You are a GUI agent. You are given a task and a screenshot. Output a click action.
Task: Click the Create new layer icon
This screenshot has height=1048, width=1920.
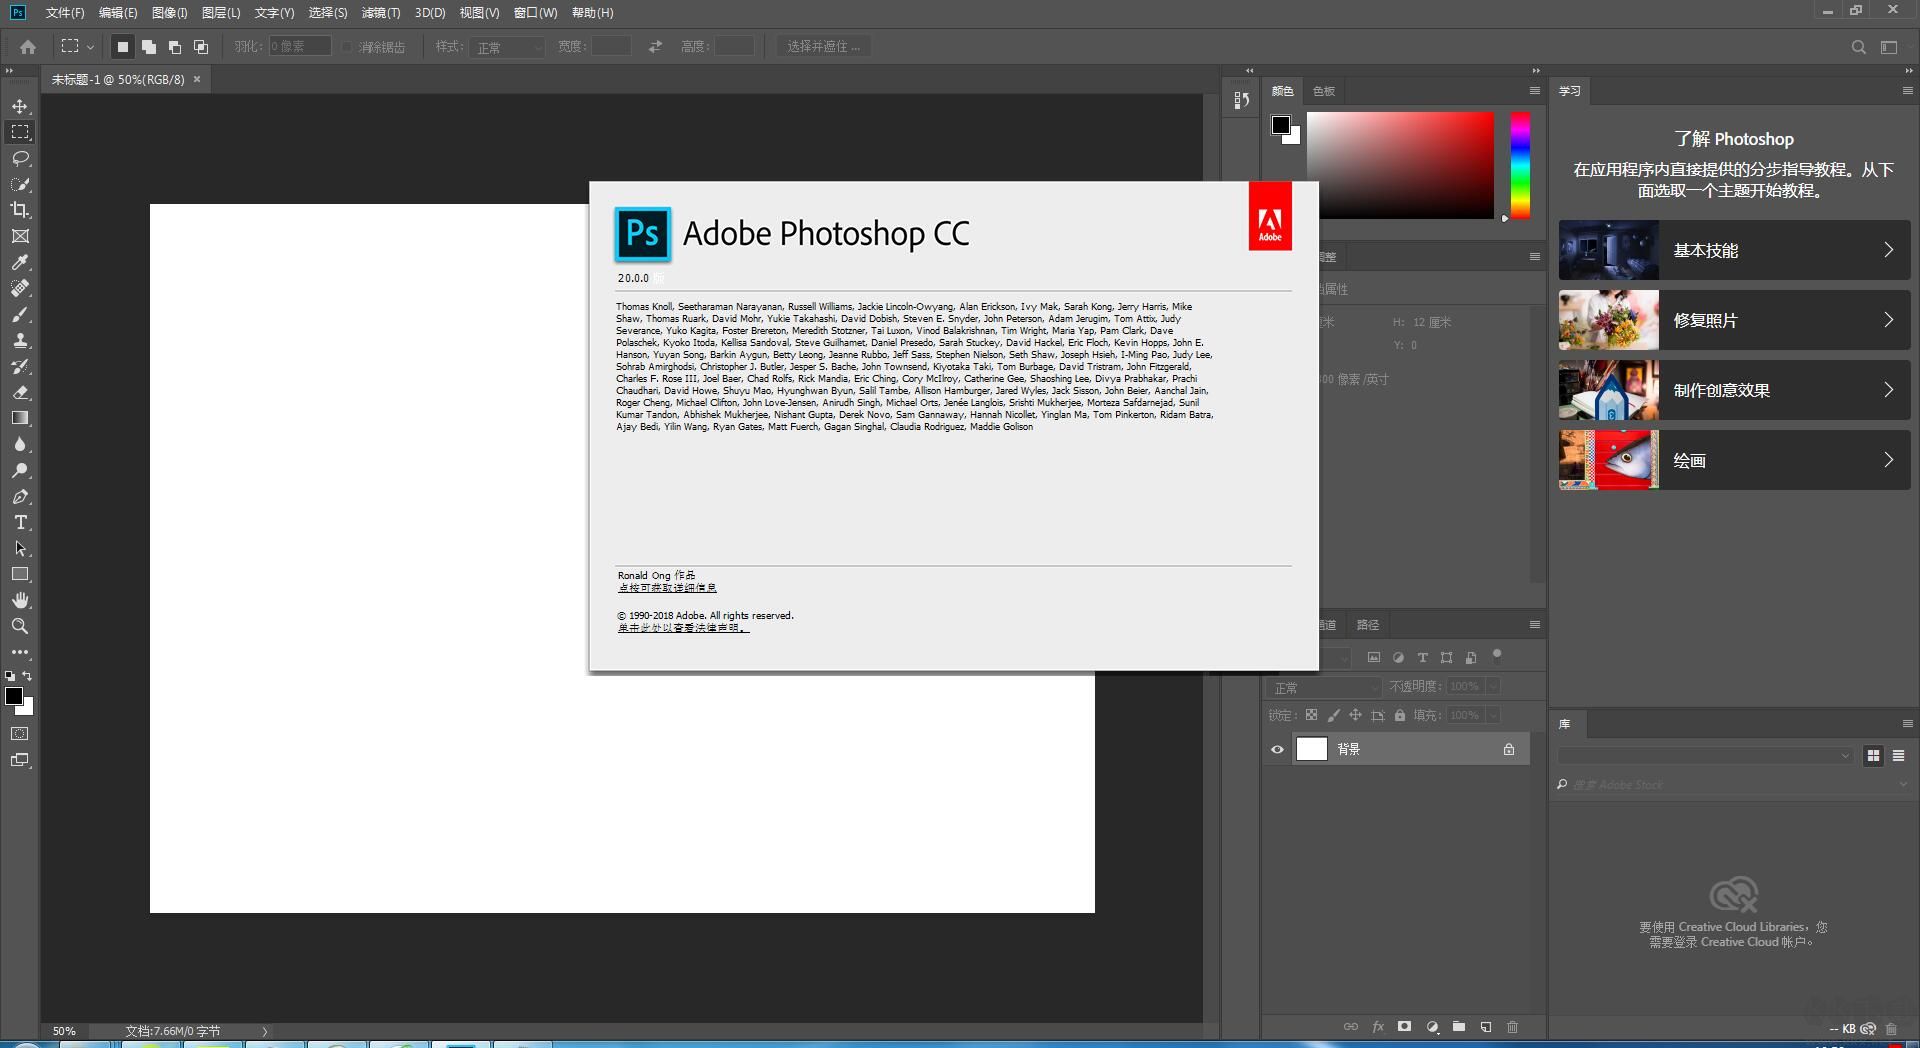coord(1486,1026)
